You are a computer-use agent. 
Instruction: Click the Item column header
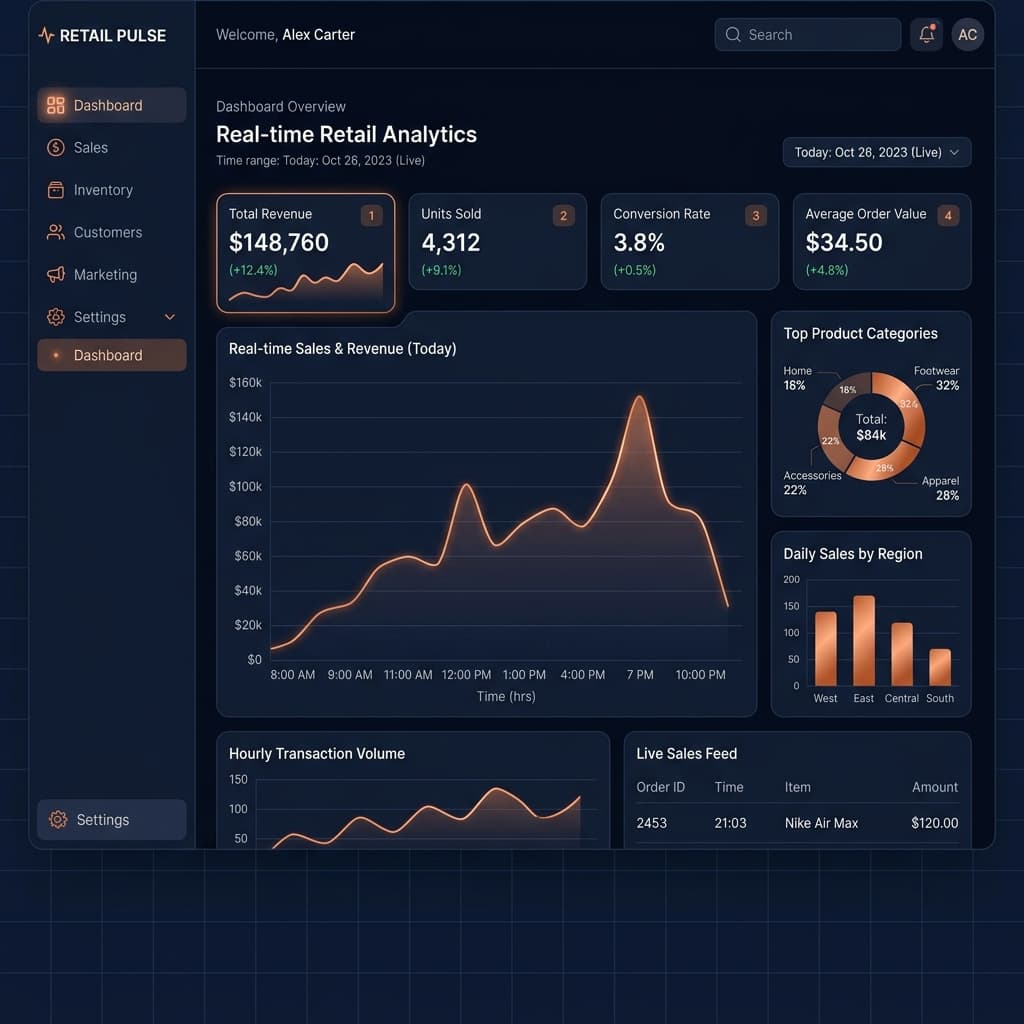click(797, 787)
